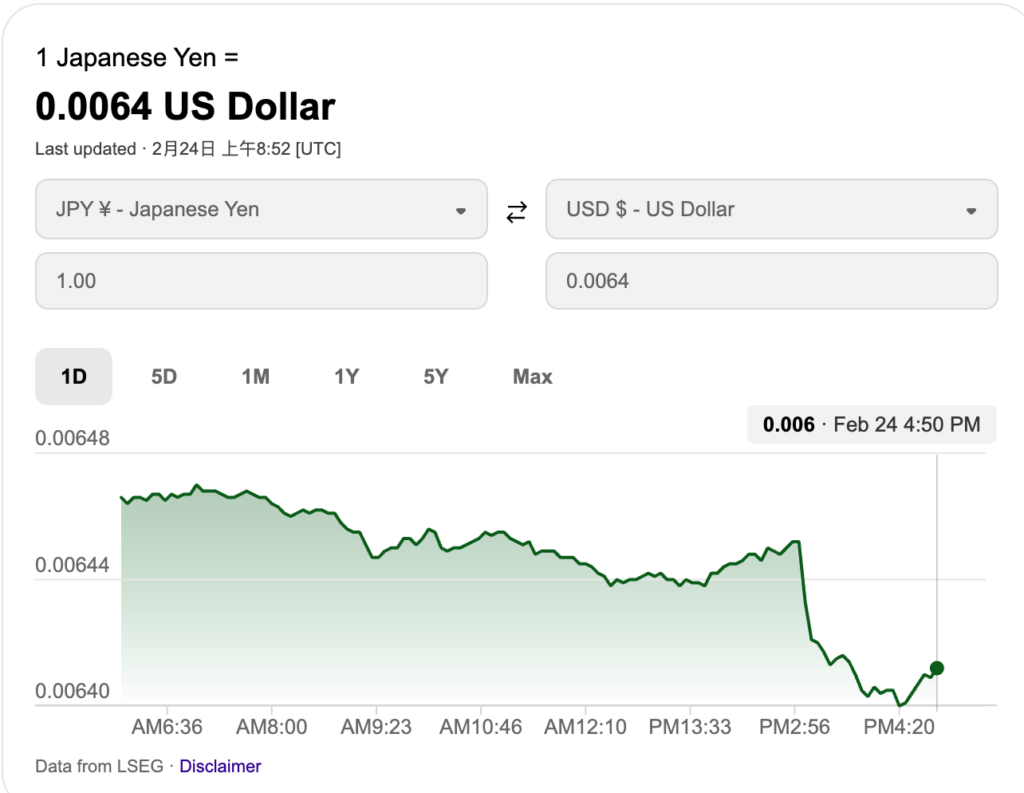Show the 1M chart range
The width and height of the screenshot is (1024, 793).
point(255,377)
